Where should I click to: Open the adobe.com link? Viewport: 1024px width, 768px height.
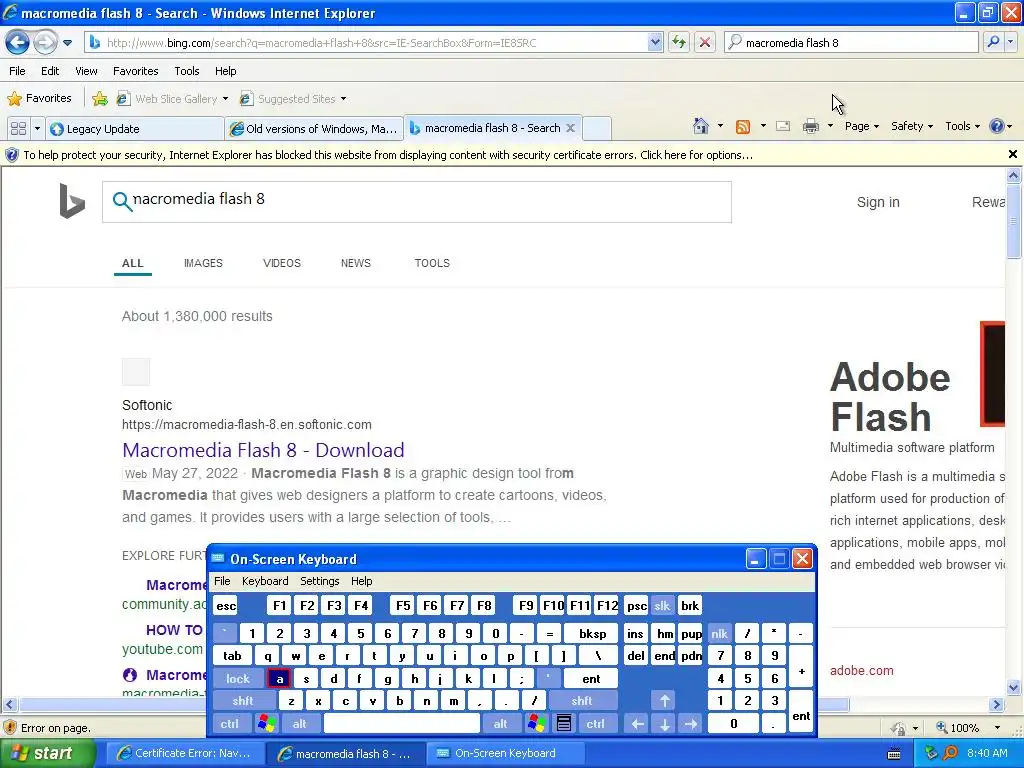click(861, 671)
